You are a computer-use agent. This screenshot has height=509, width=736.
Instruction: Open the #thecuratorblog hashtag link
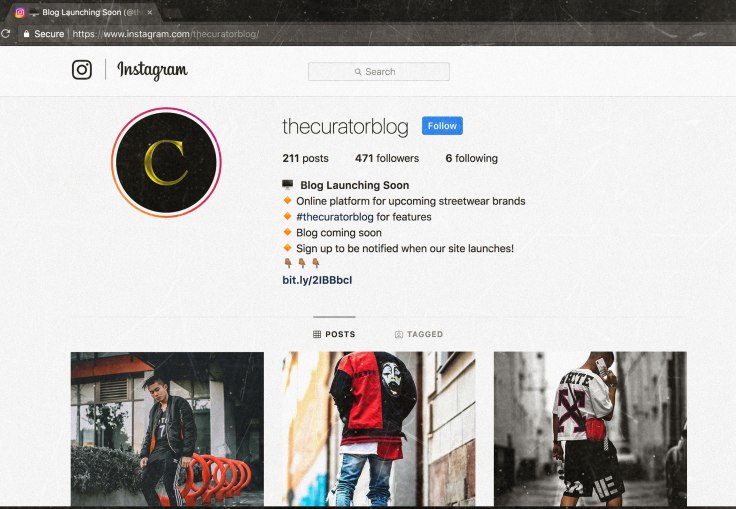(335, 217)
